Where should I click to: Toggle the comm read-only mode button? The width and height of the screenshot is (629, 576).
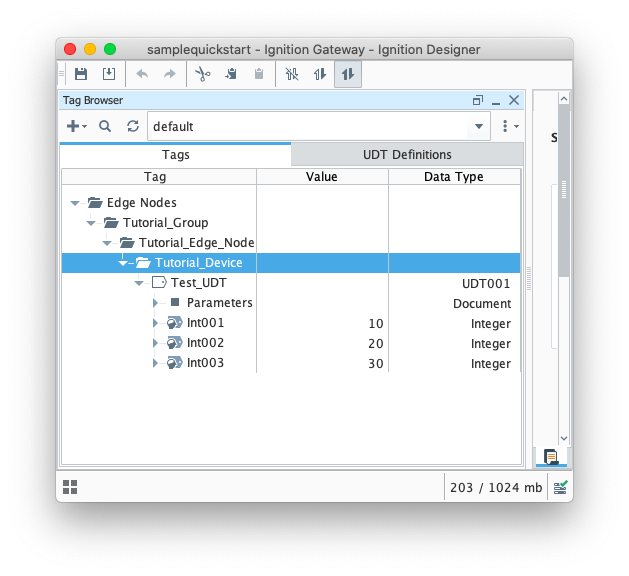320,74
